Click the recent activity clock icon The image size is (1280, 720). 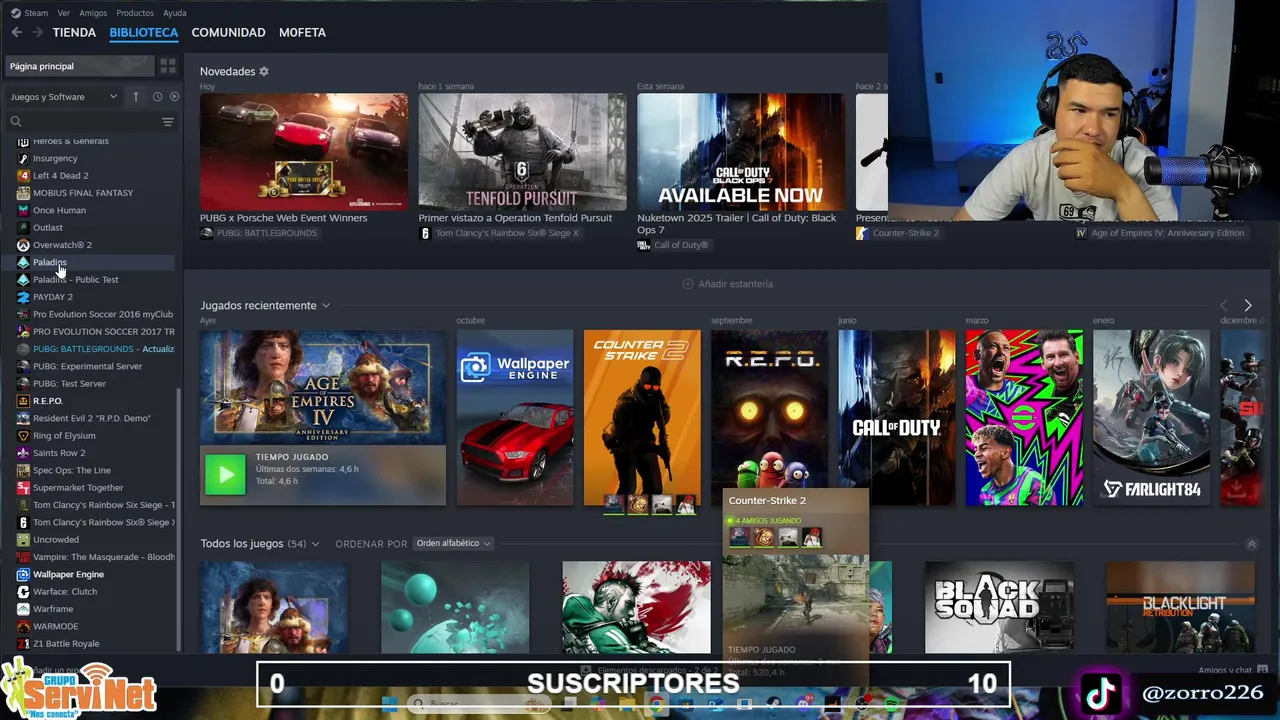(x=157, y=97)
